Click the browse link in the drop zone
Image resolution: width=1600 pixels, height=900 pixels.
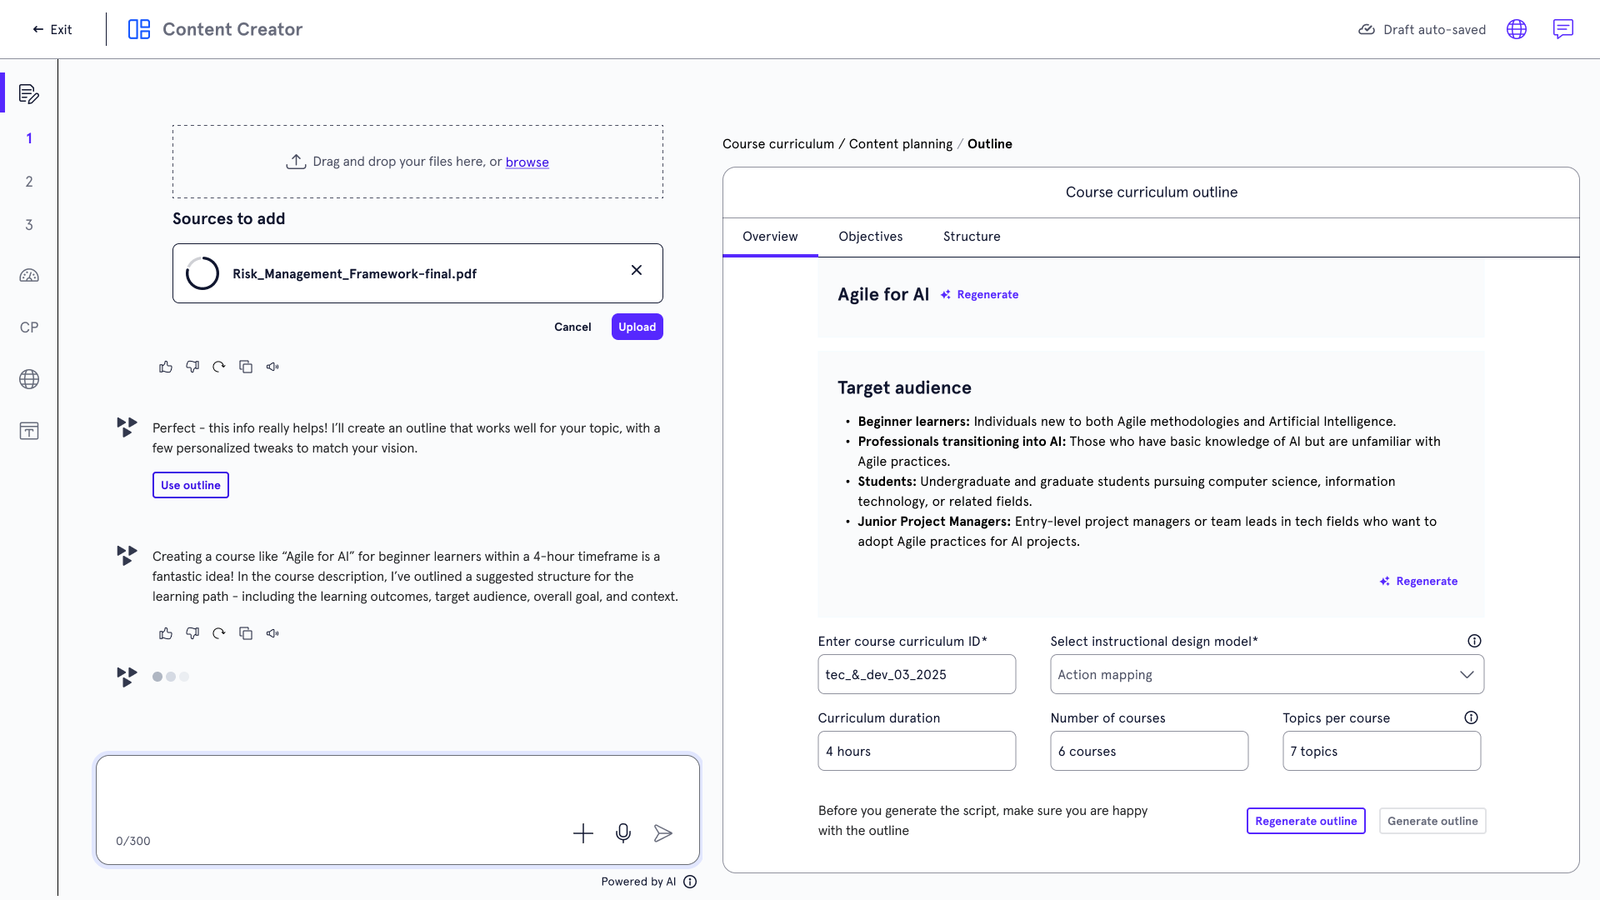(527, 162)
